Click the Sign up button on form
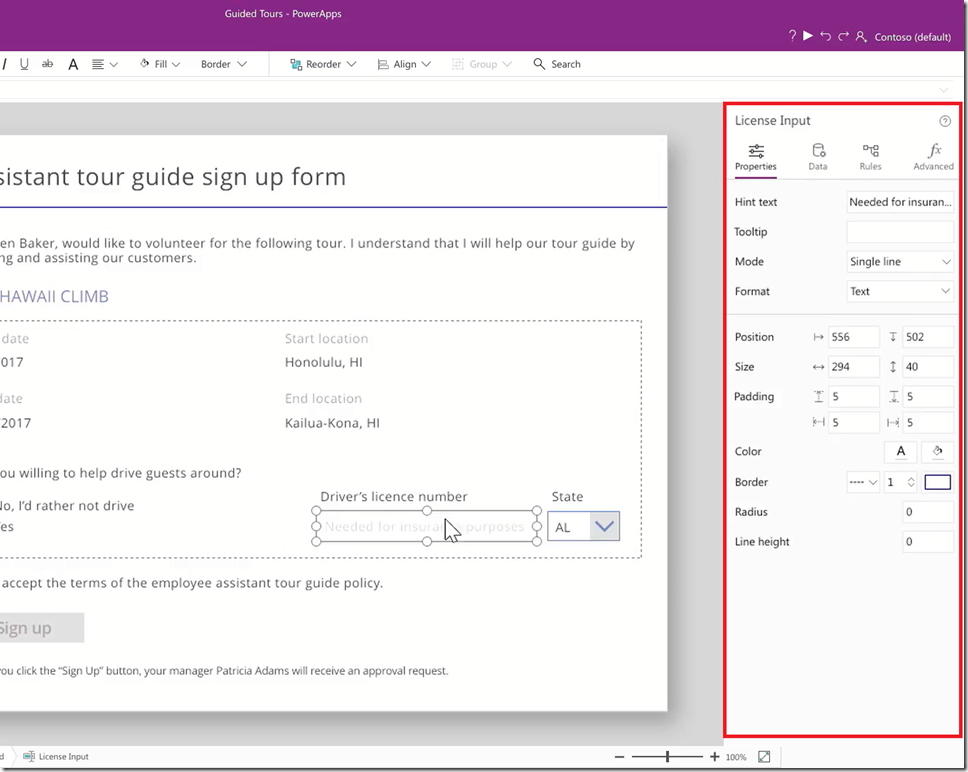 [30, 628]
